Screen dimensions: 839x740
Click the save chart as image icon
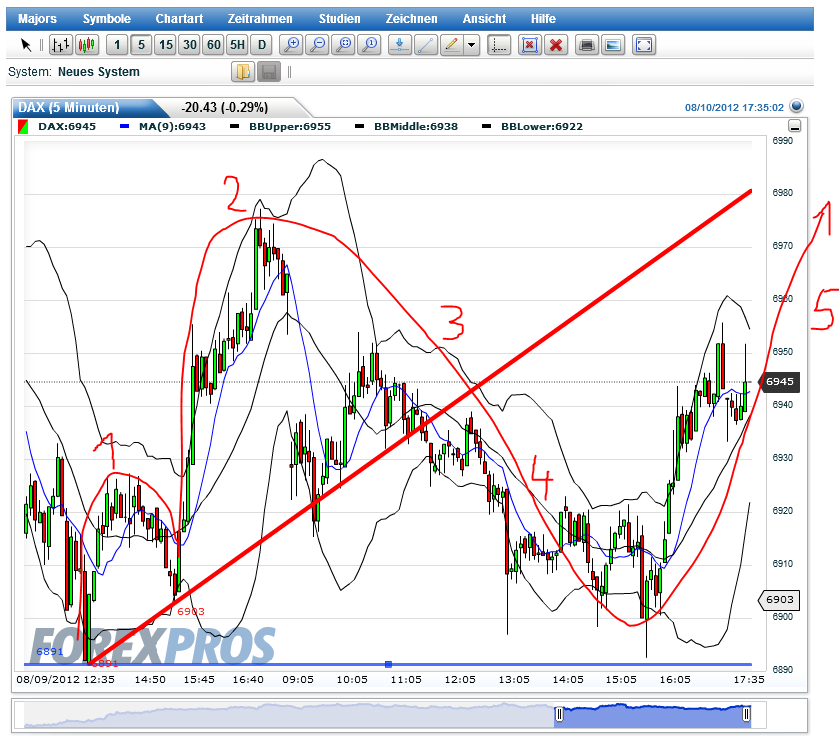613,44
